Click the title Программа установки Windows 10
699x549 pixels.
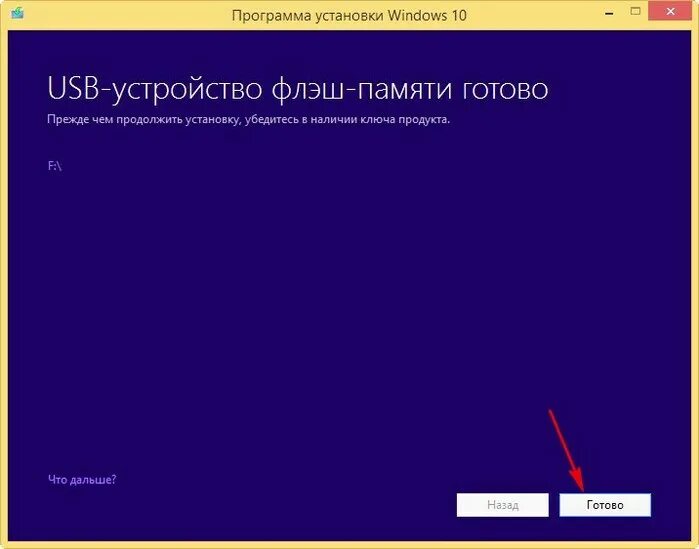(x=349, y=16)
